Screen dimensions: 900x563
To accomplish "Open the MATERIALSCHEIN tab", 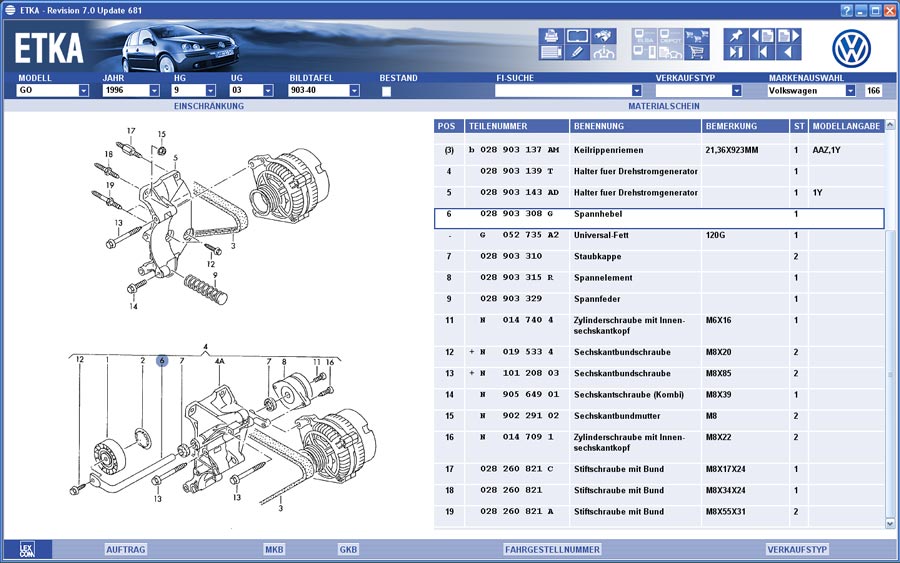I will 663,106.
